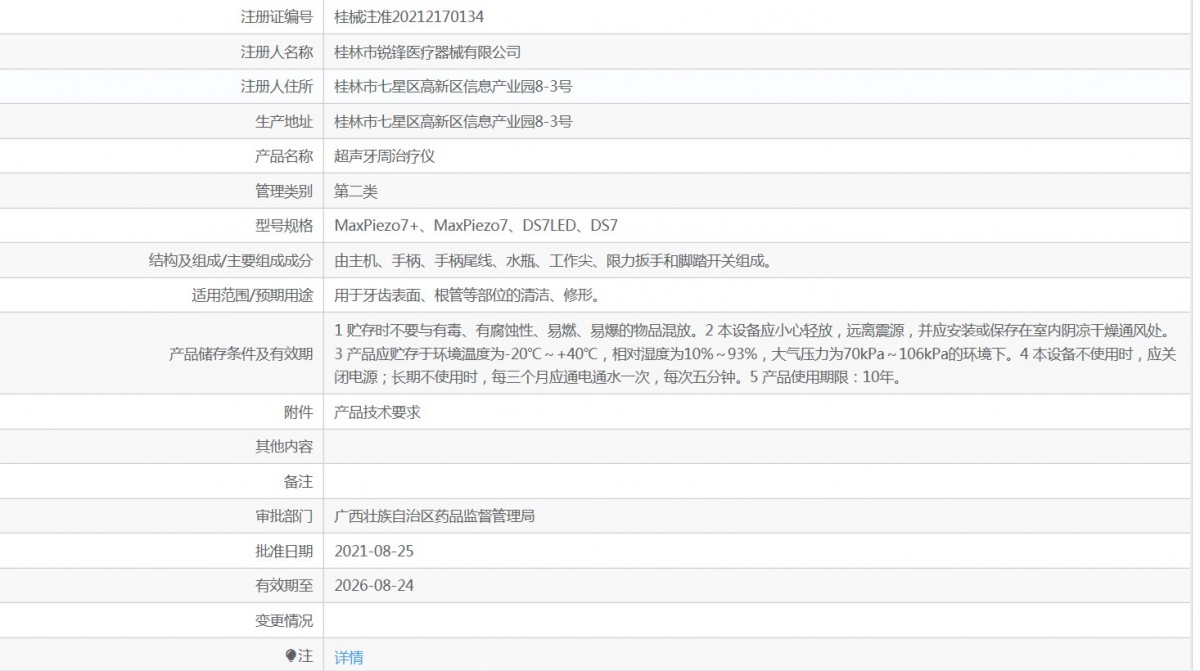This screenshot has width=1200, height=671.
Task: Click the 结构及组成/主要组成成分 label
Action: click(230, 260)
